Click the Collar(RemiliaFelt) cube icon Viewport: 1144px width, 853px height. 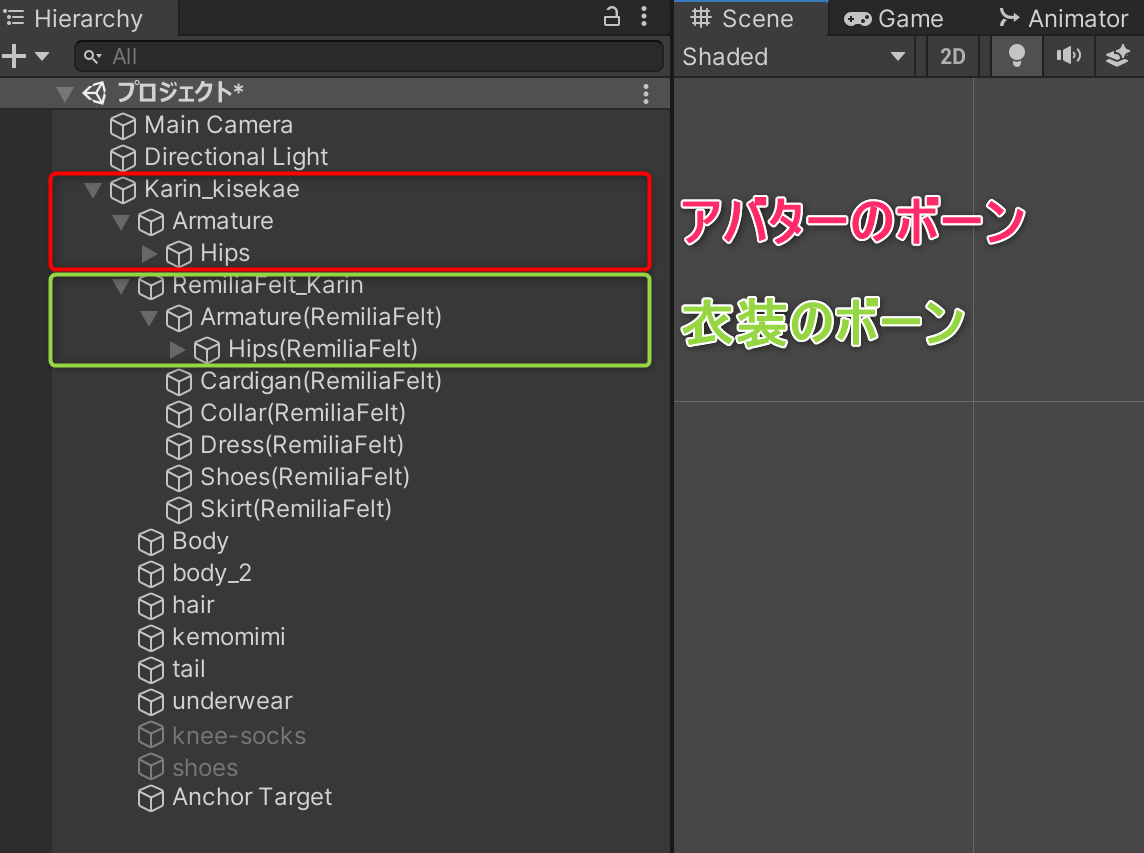[x=179, y=414]
